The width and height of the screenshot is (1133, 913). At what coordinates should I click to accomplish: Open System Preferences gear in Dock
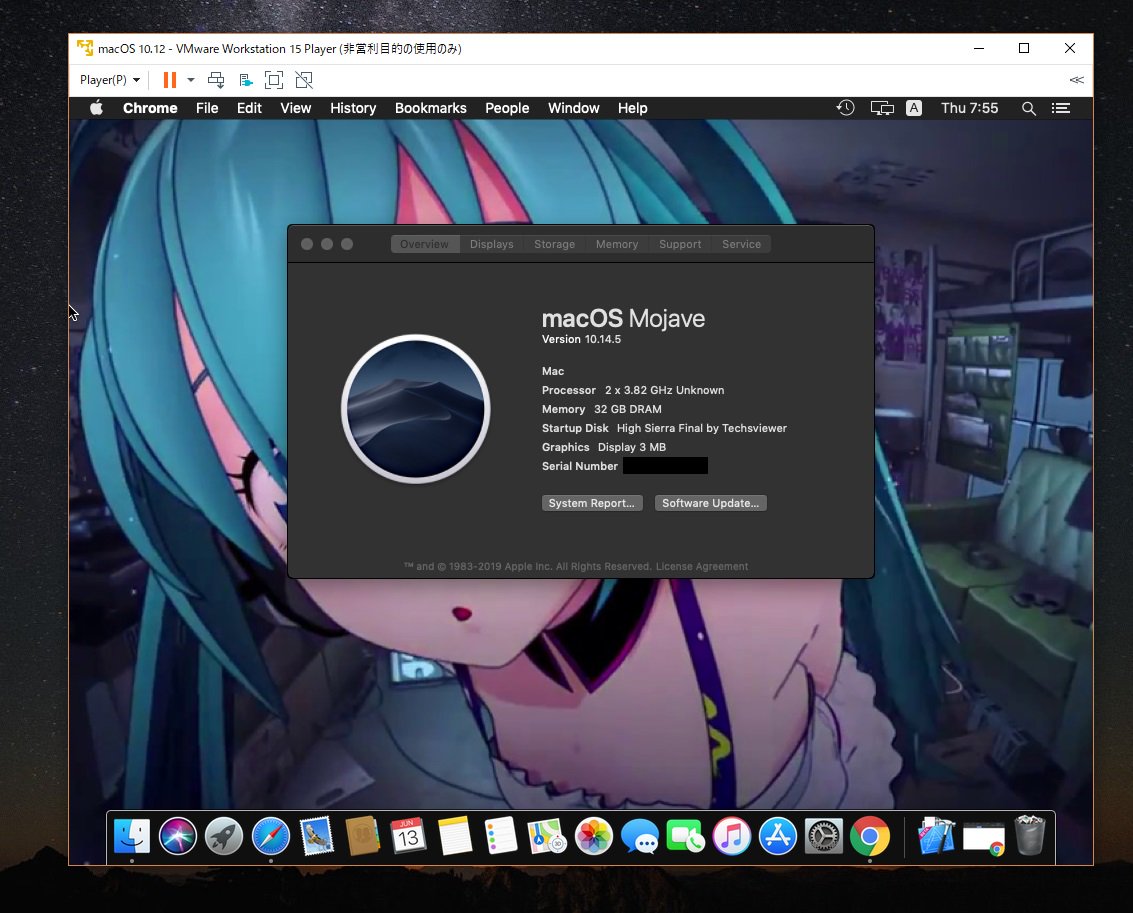click(824, 836)
